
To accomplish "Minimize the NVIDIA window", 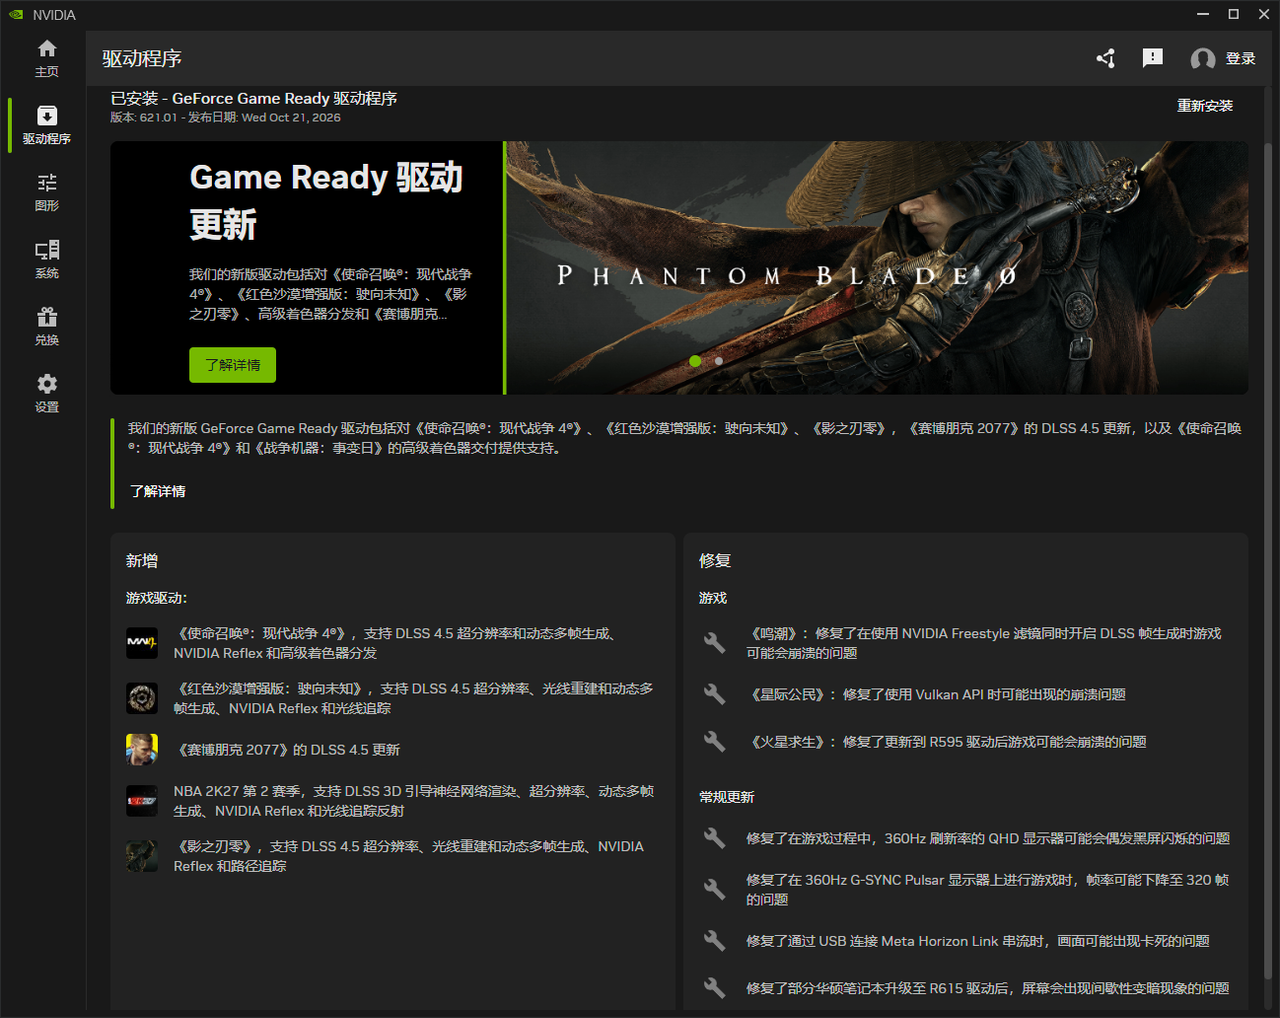I will click(x=1203, y=14).
